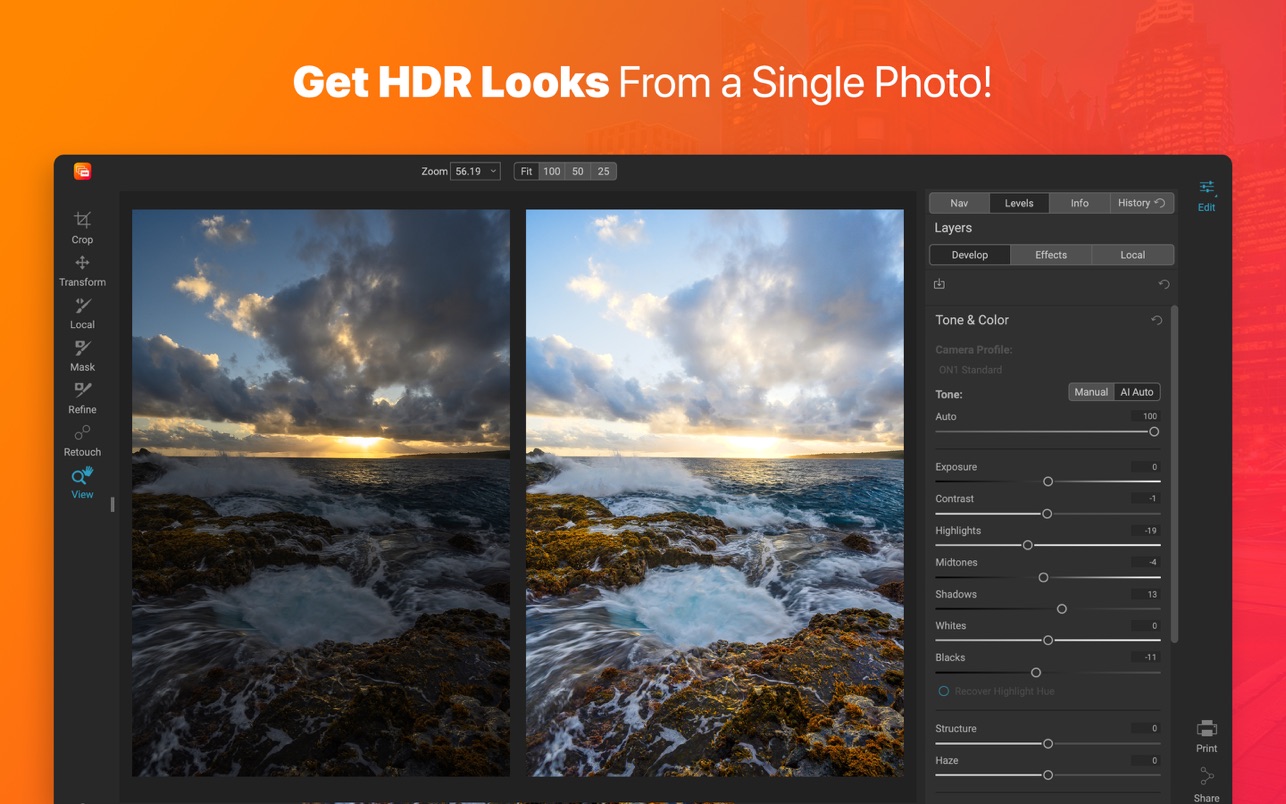The height and width of the screenshot is (804, 1286).
Task: Select the Crop tool
Action: click(82, 221)
